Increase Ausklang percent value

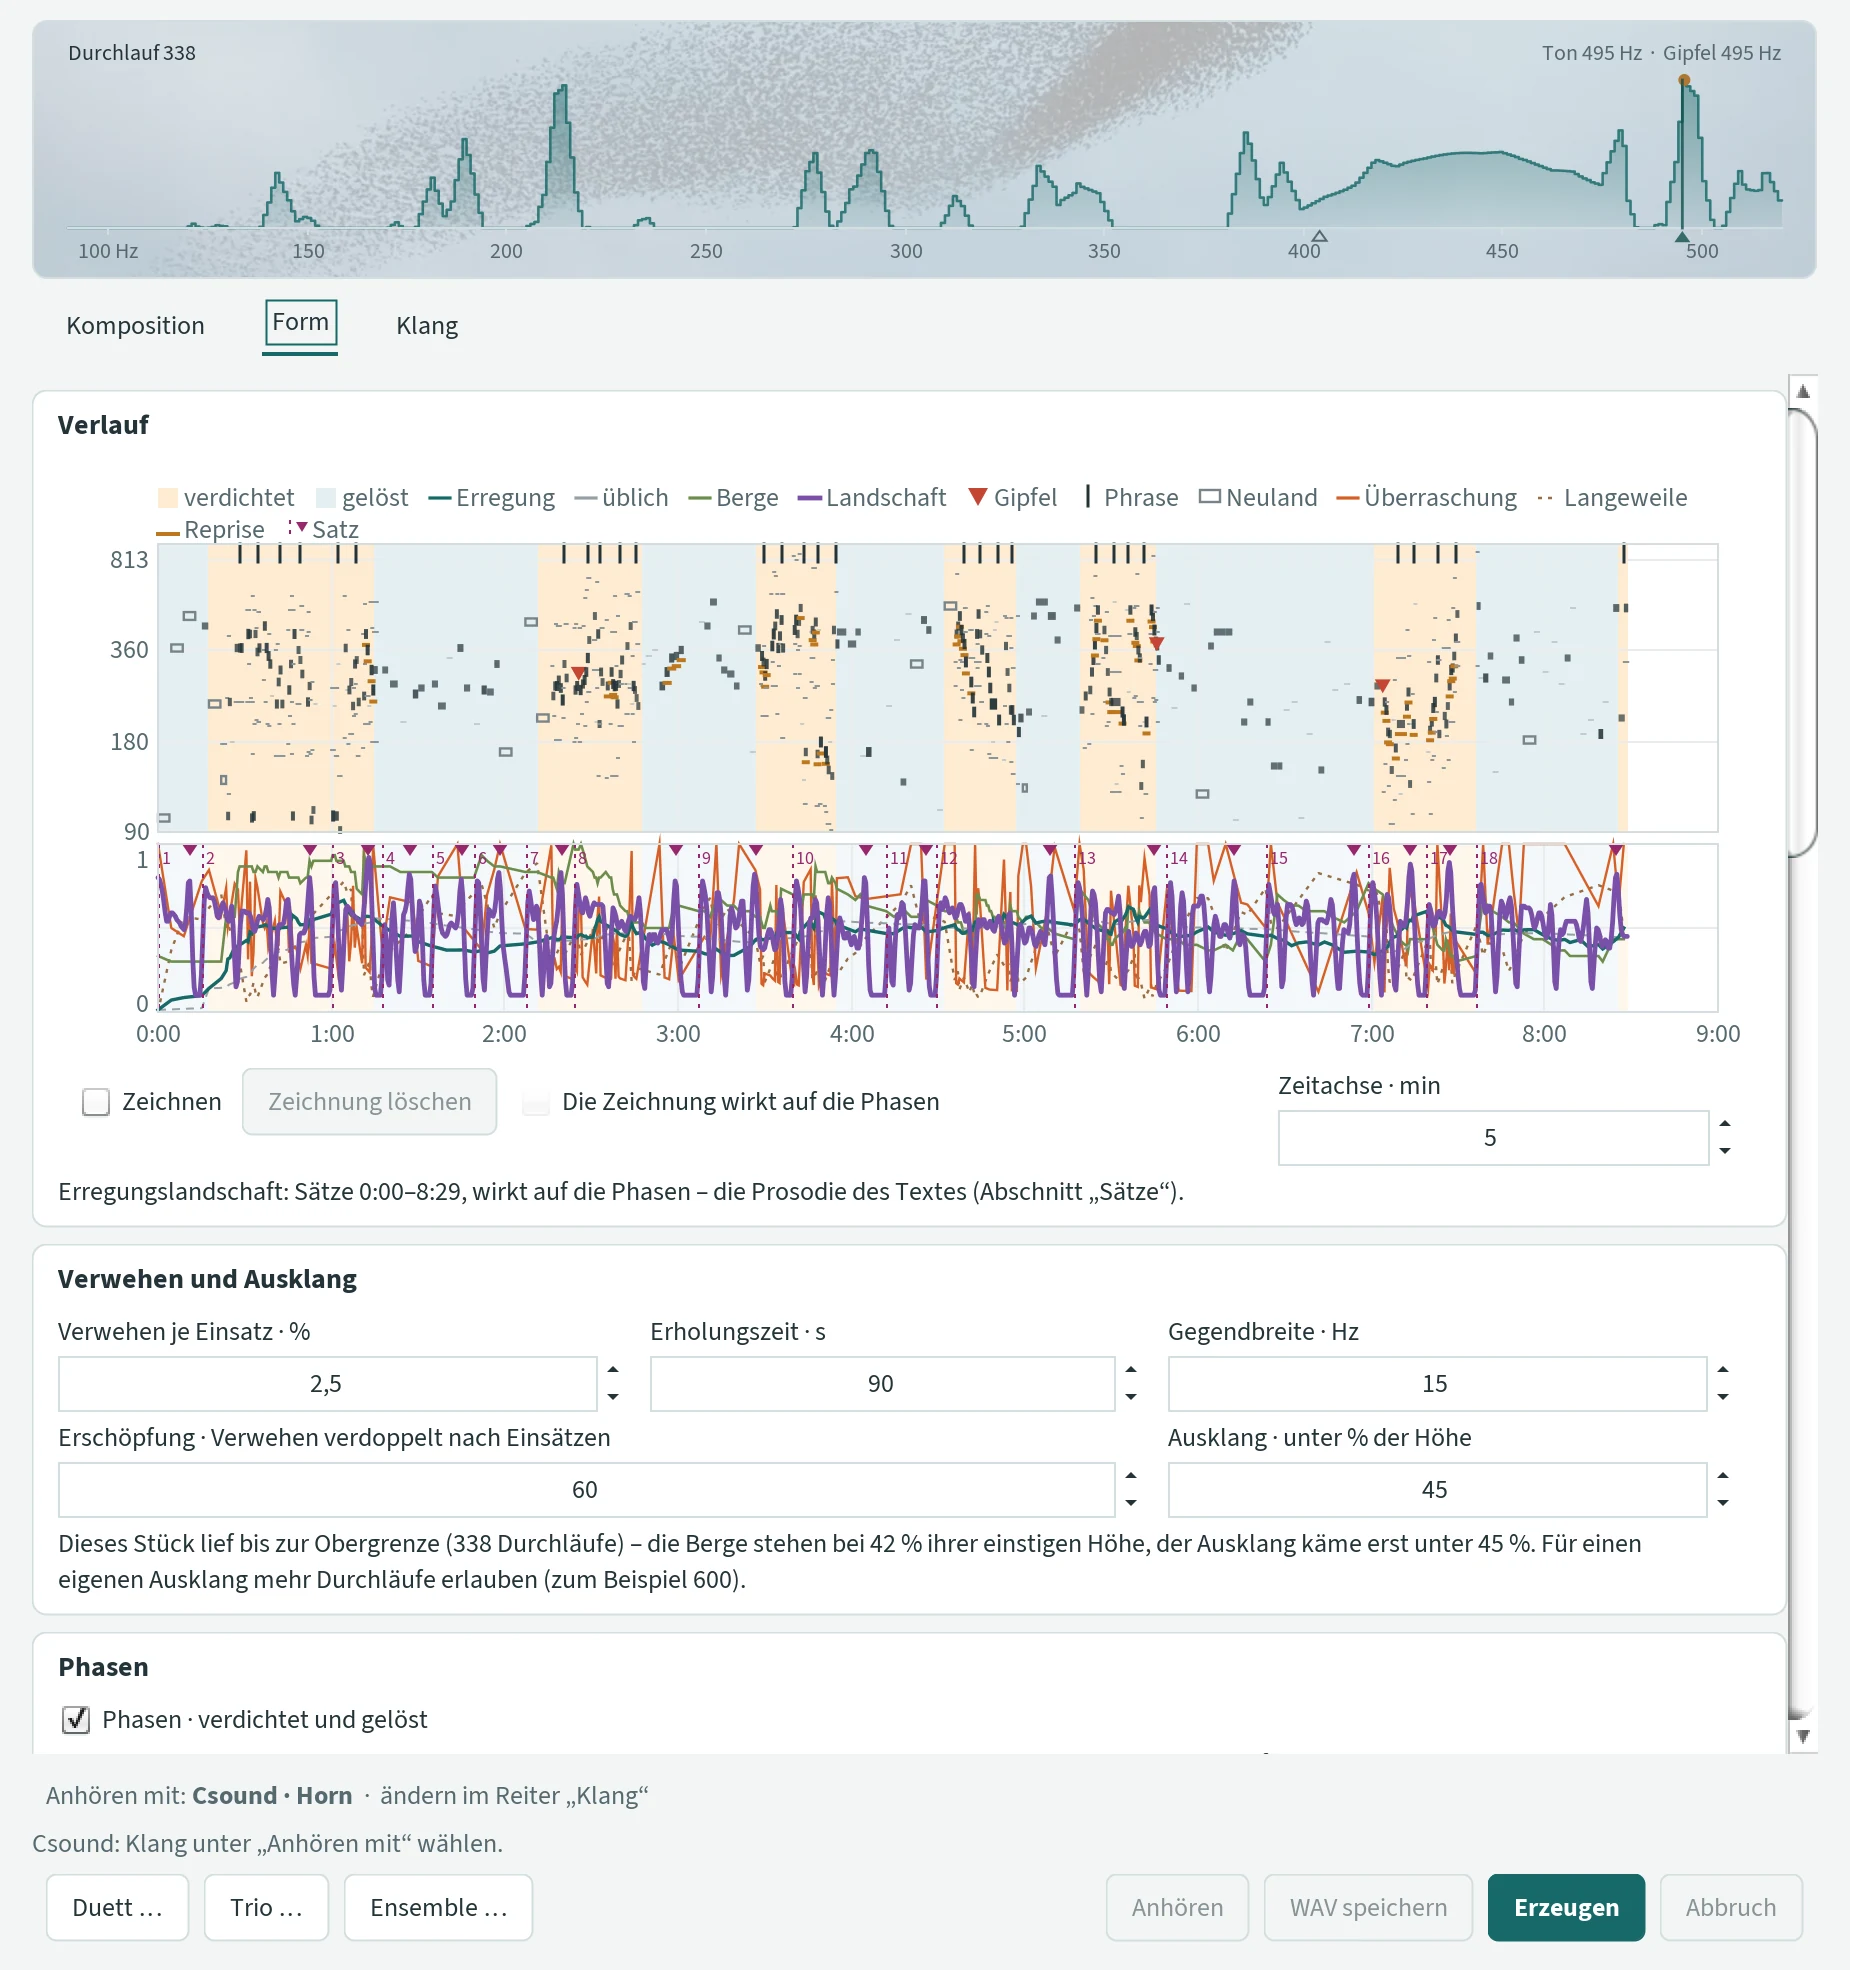(1723, 1476)
